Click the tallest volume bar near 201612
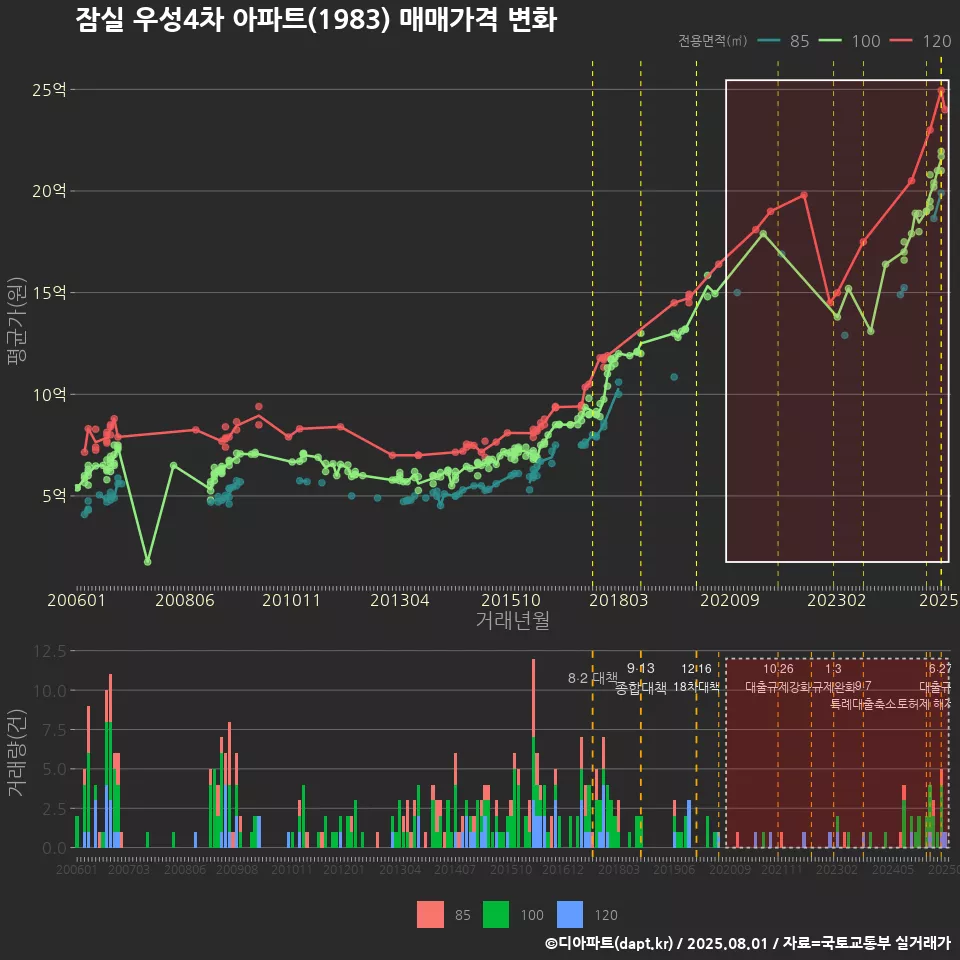960x960 pixels. click(533, 753)
